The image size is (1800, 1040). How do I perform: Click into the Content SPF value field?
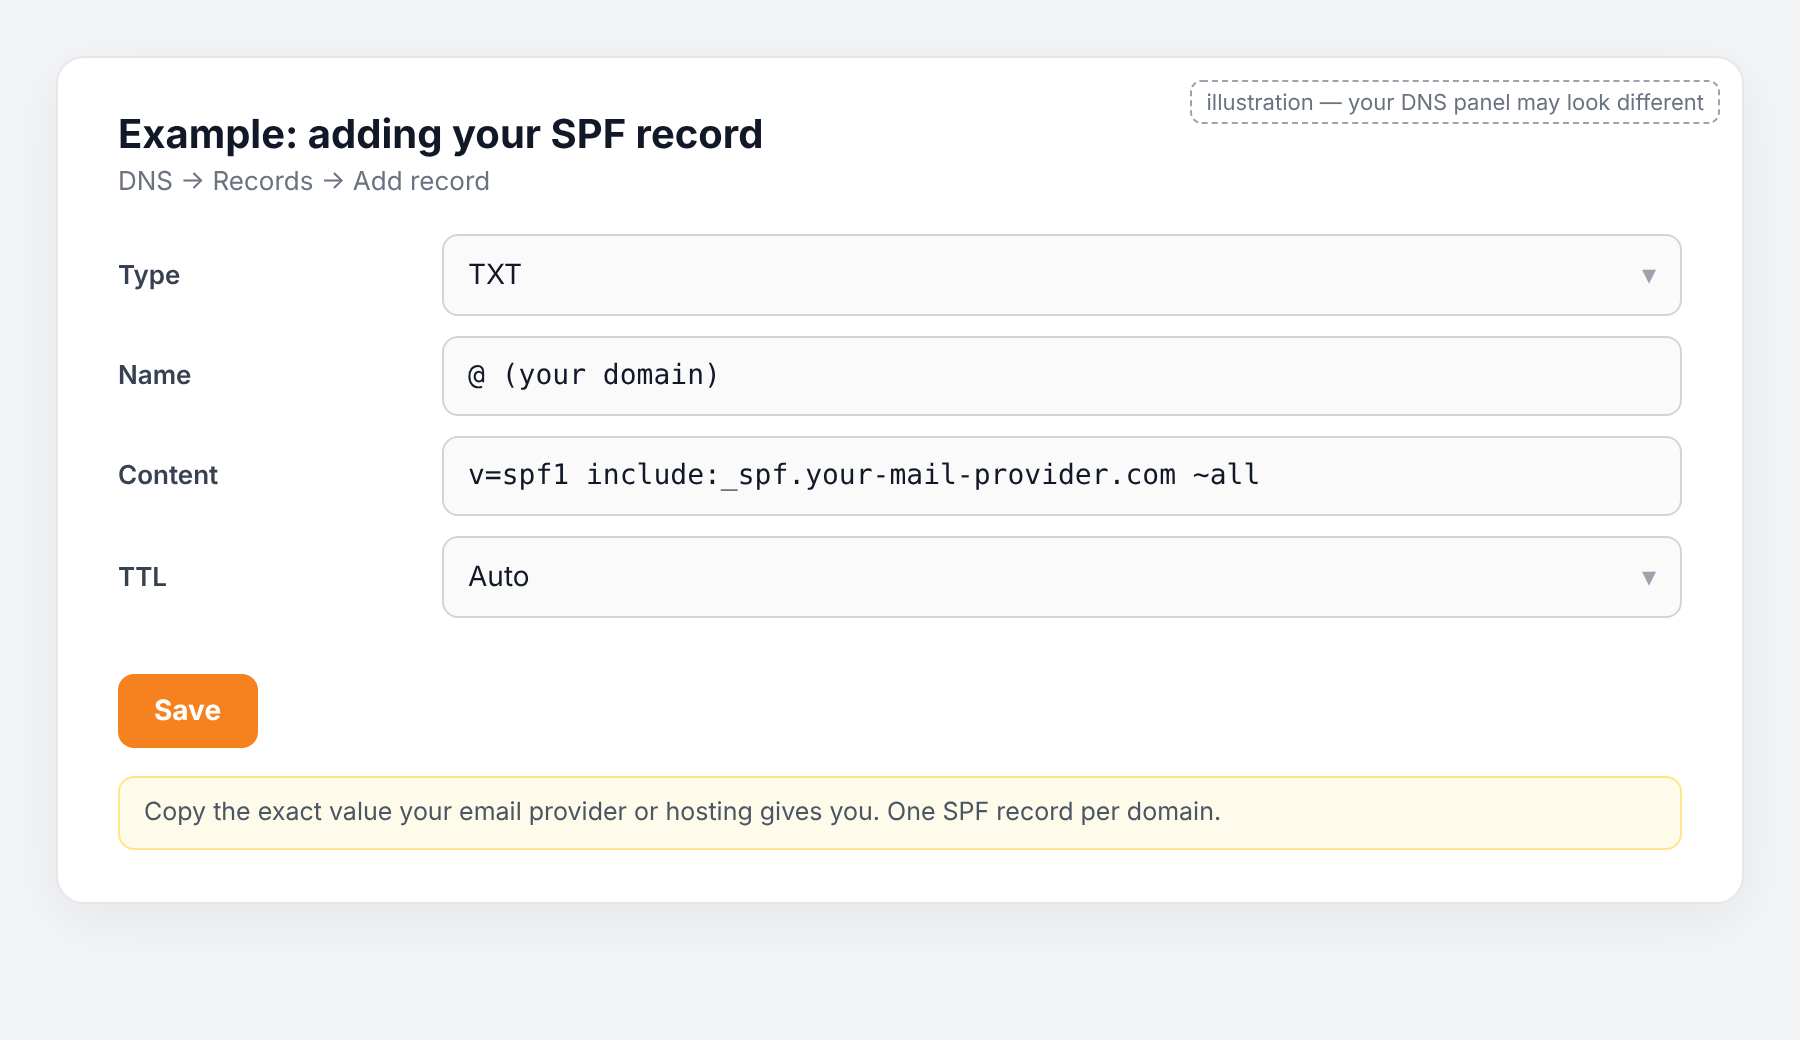1061,476
